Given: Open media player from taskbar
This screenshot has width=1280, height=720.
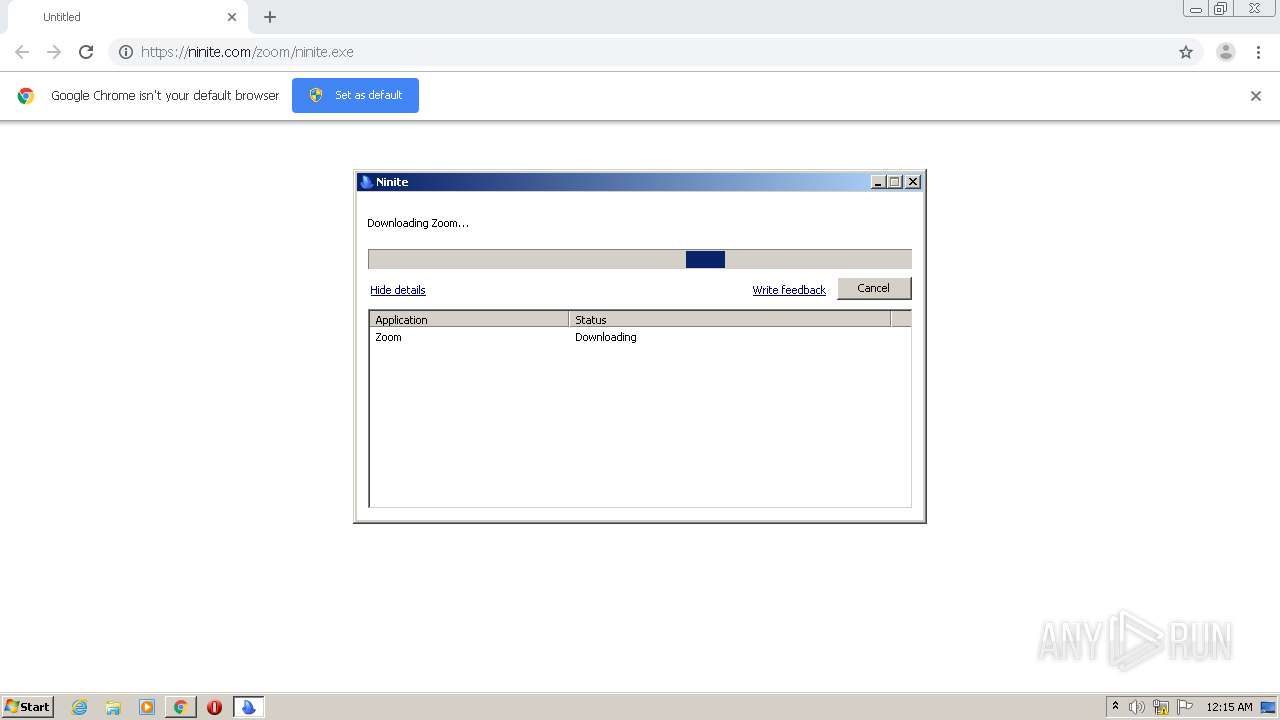Looking at the screenshot, I should tap(147, 707).
